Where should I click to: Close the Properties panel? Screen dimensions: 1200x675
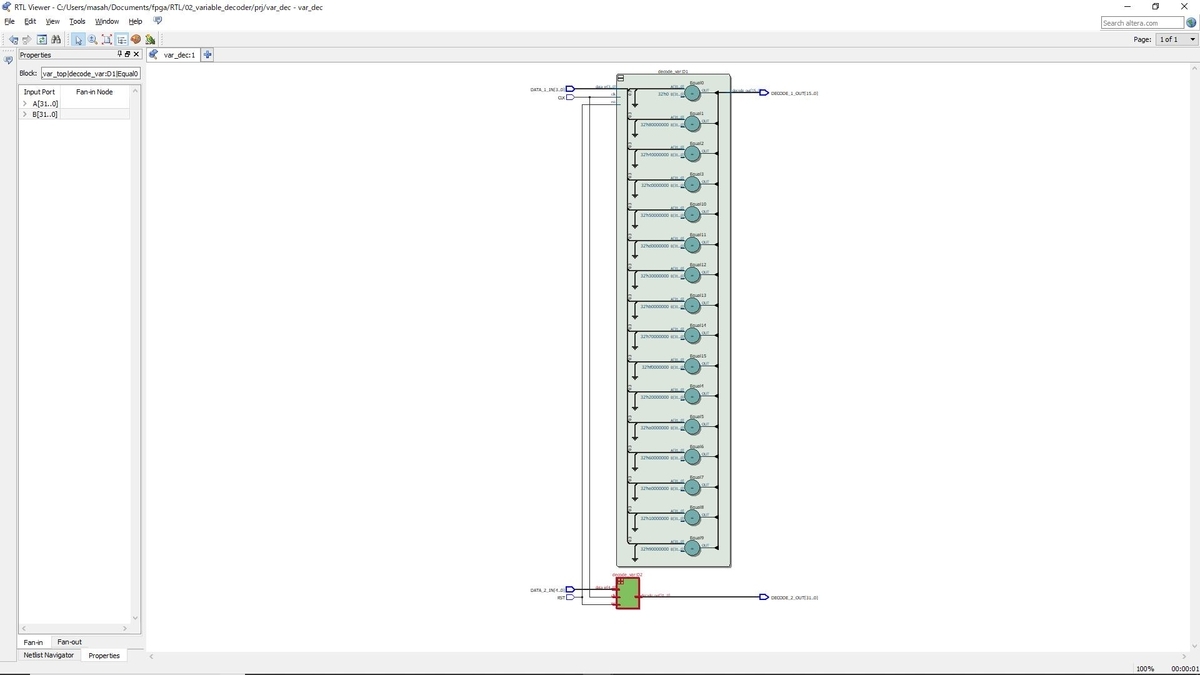(x=136, y=54)
